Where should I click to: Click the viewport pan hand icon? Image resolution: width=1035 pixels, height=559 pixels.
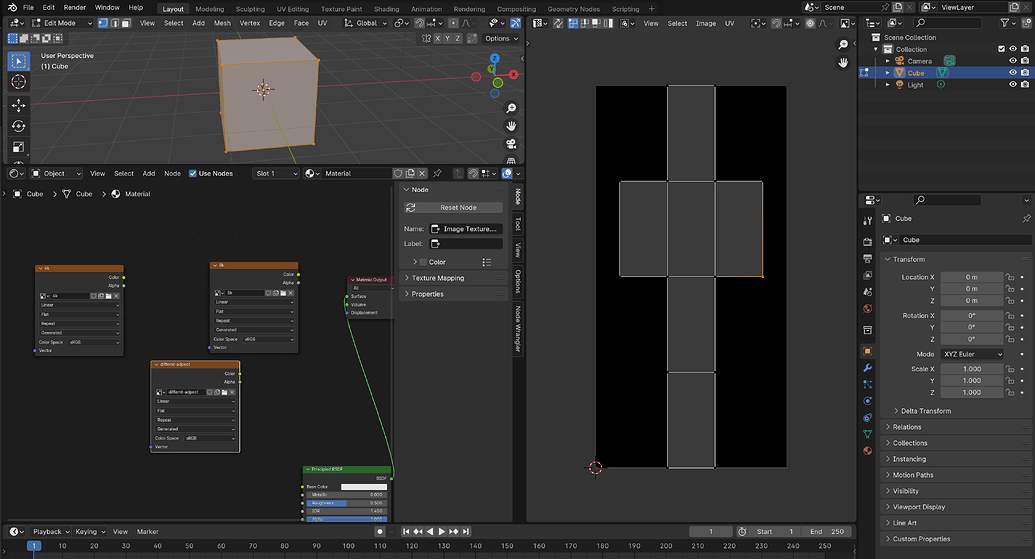[x=511, y=126]
